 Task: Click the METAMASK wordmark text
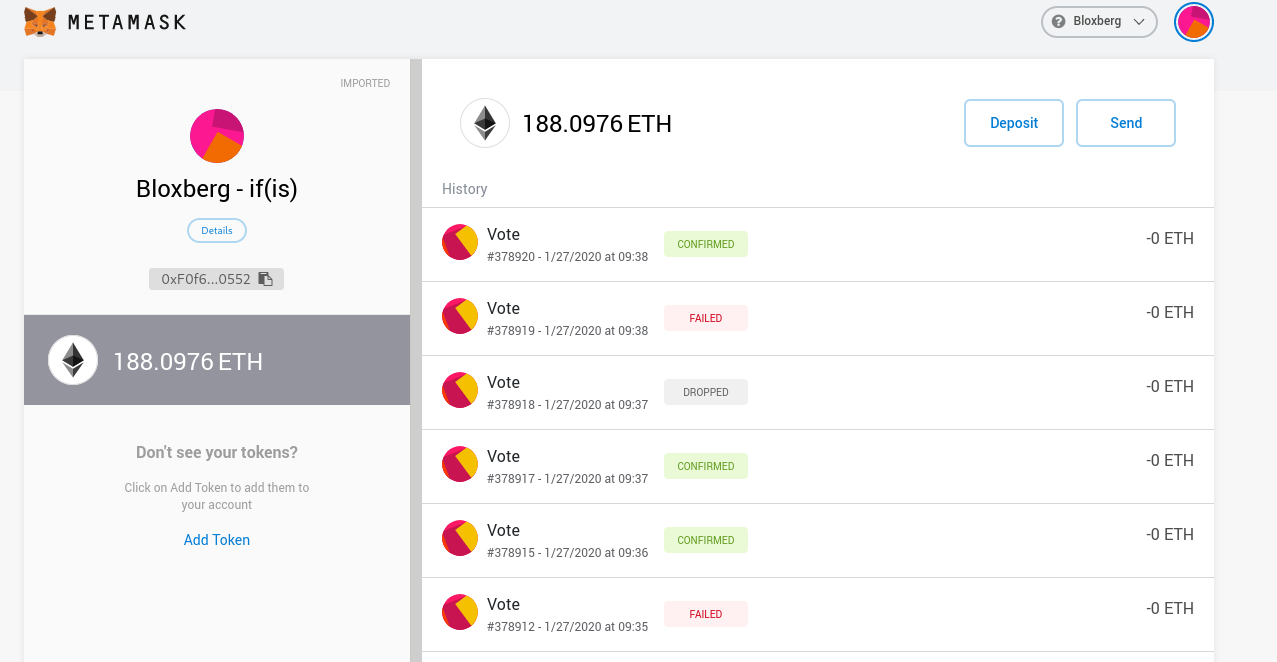point(127,22)
